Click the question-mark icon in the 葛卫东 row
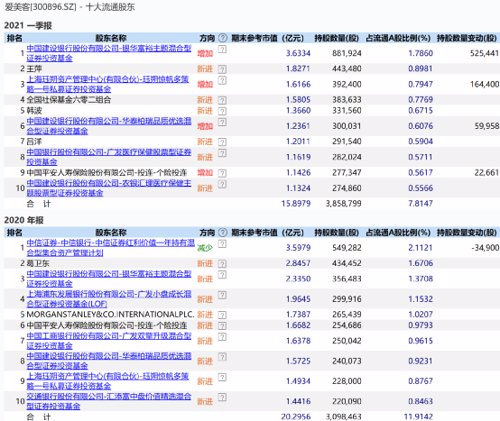The image size is (500, 421). coord(222,264)
